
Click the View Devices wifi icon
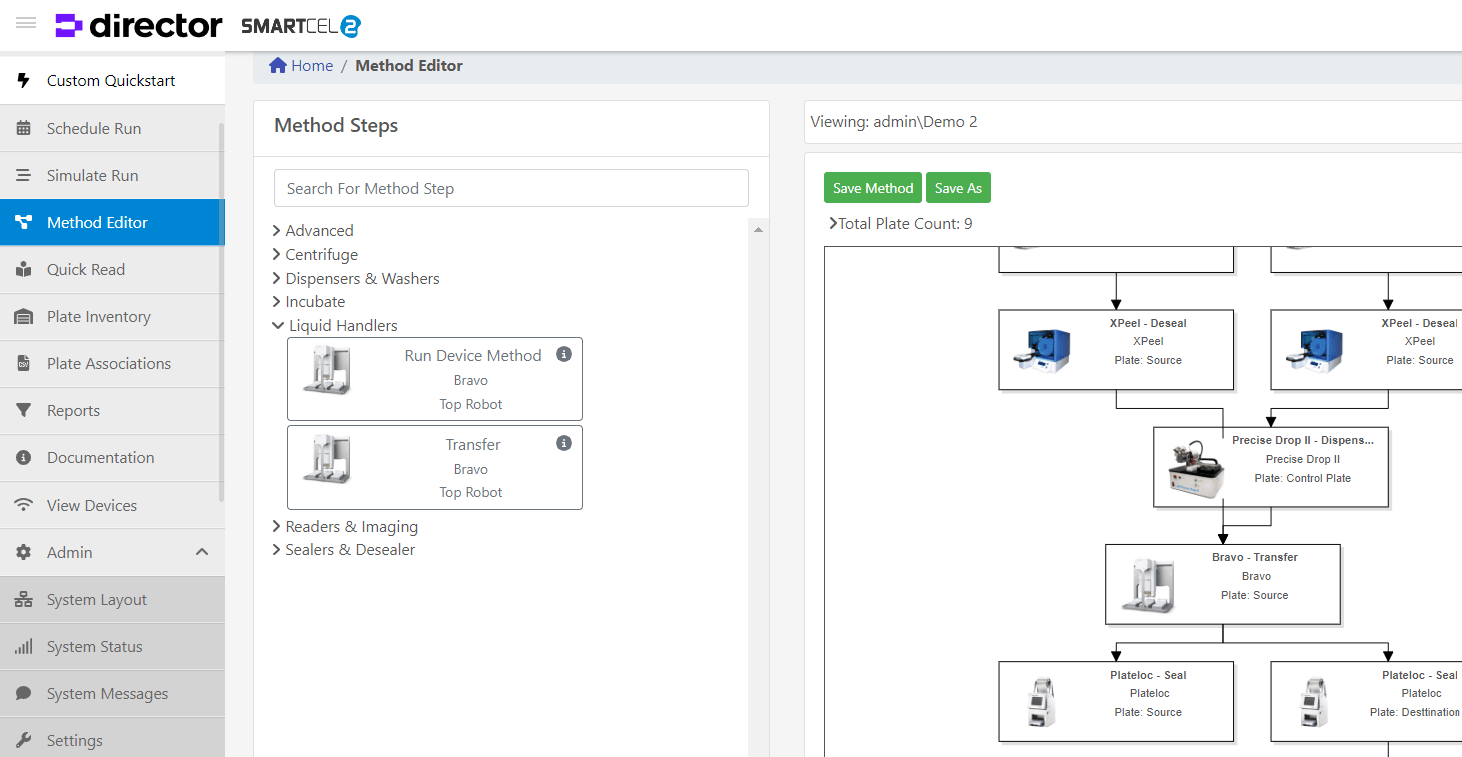coord(24,505)
